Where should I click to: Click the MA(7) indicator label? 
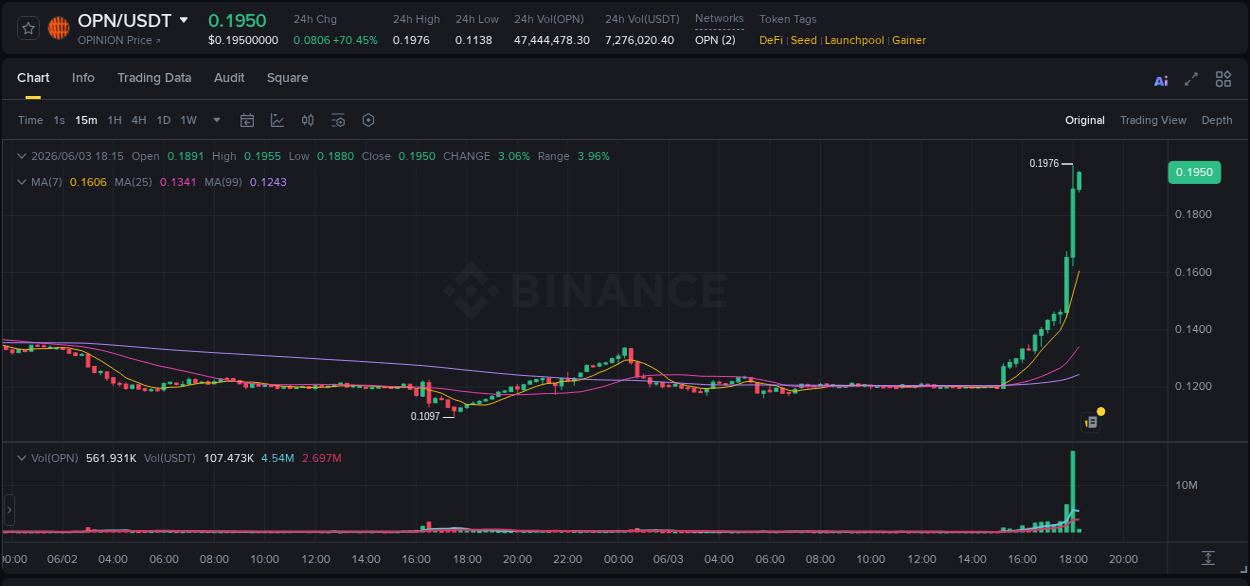[x=47, y=182]
